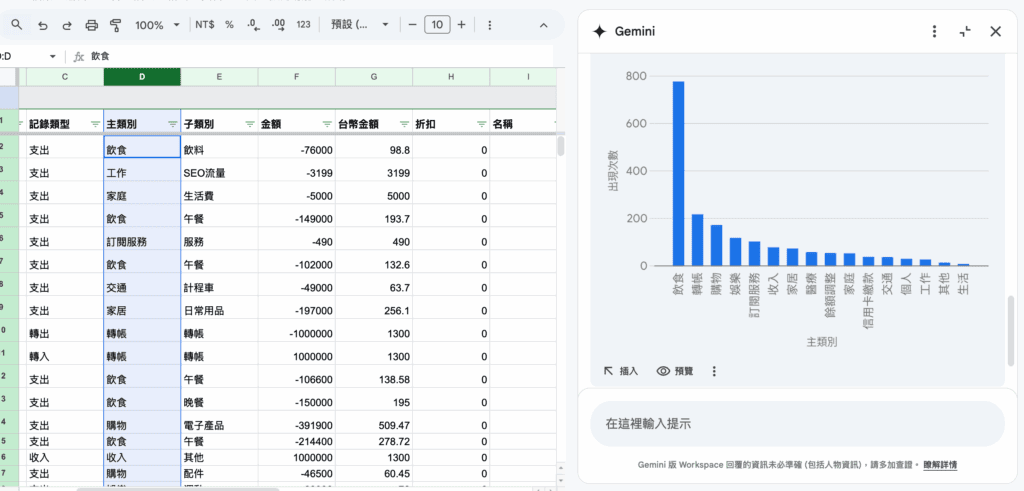Image resolution: width=1024 pixels, height=491 pixels.
Task: Open filter for 折扣 column
Action: click(481, 123)
